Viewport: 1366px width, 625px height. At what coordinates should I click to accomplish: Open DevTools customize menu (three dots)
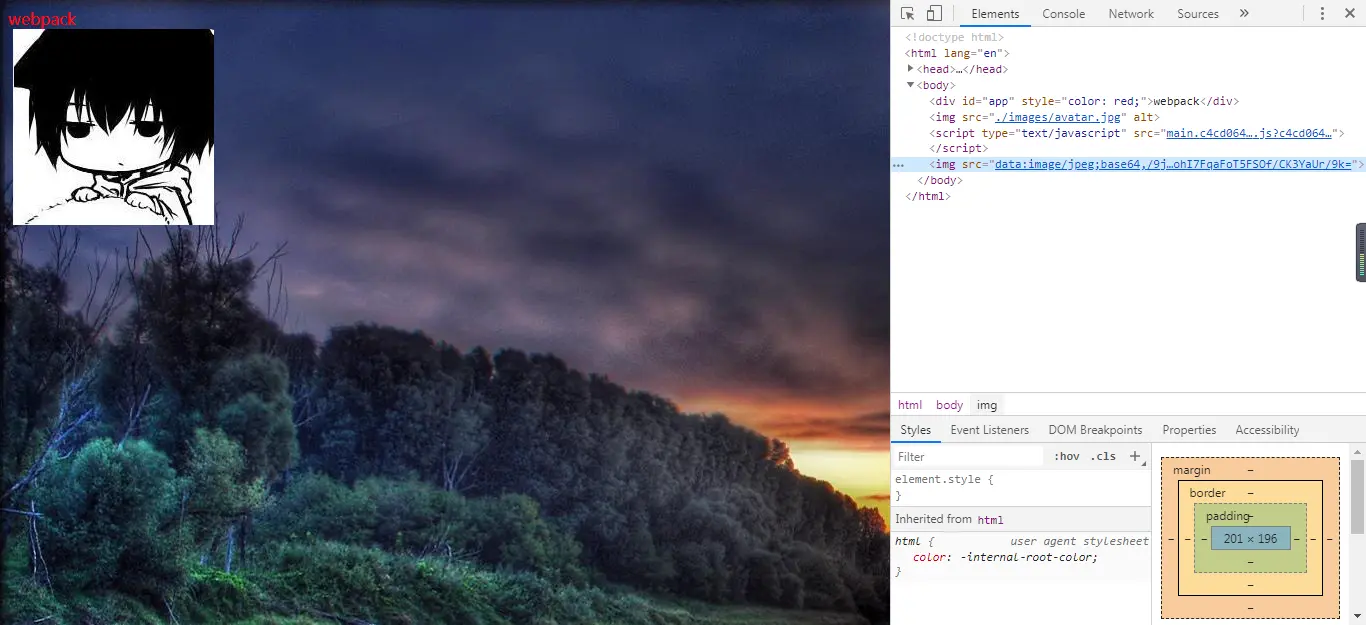click(1322, 14)
